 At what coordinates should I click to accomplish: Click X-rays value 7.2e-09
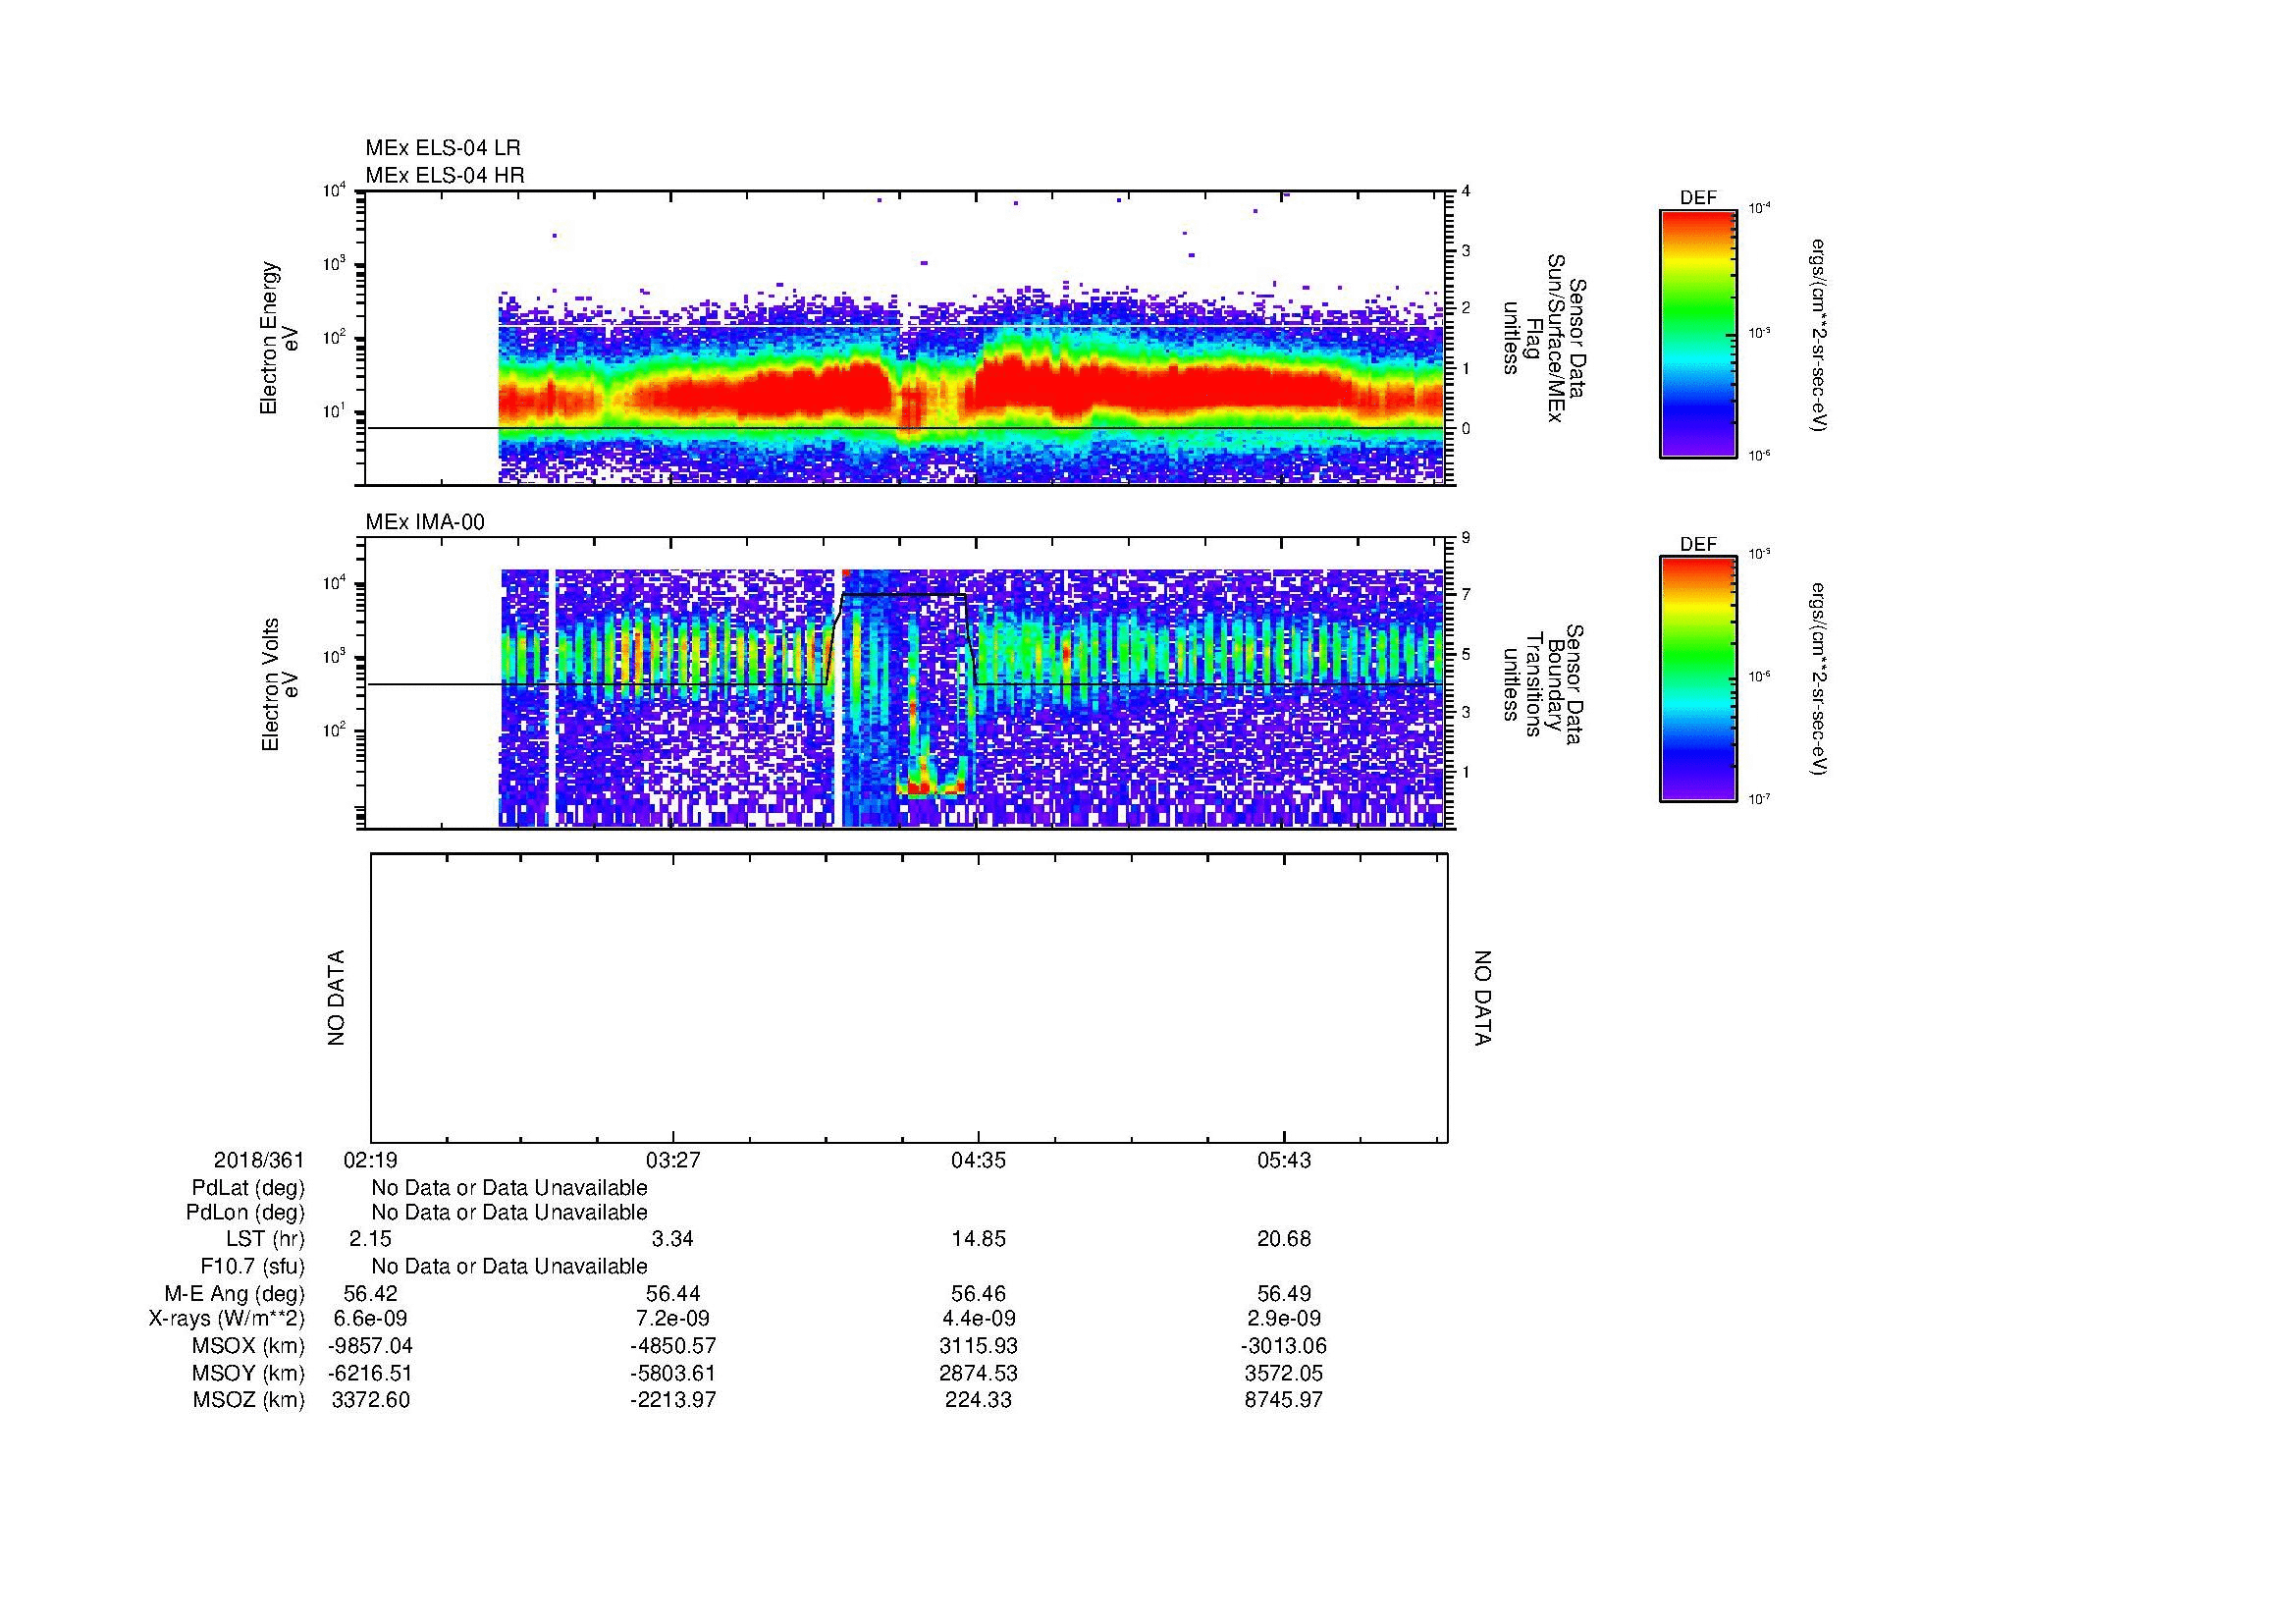click(673, 1319)
